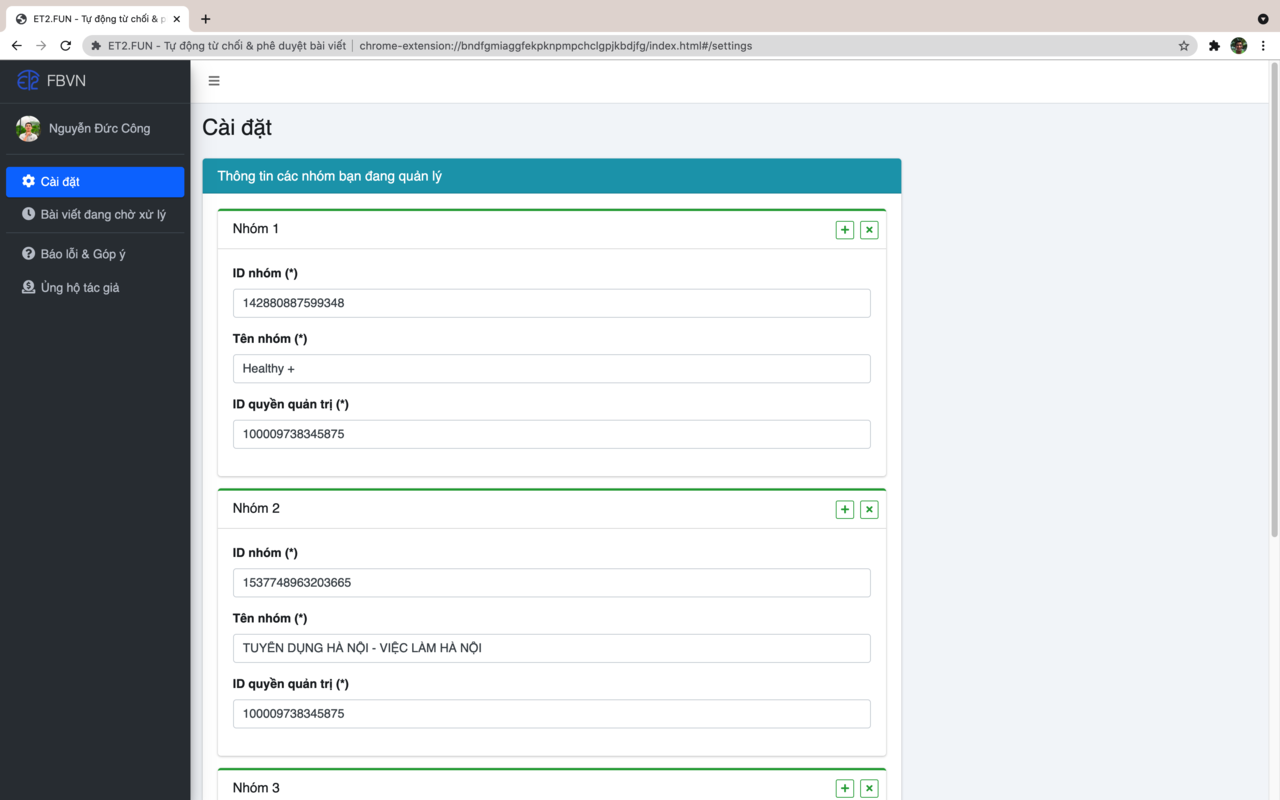Click the Nhóm 1 card title
The height and width of the screenshot is (800, 1280).
256,229
